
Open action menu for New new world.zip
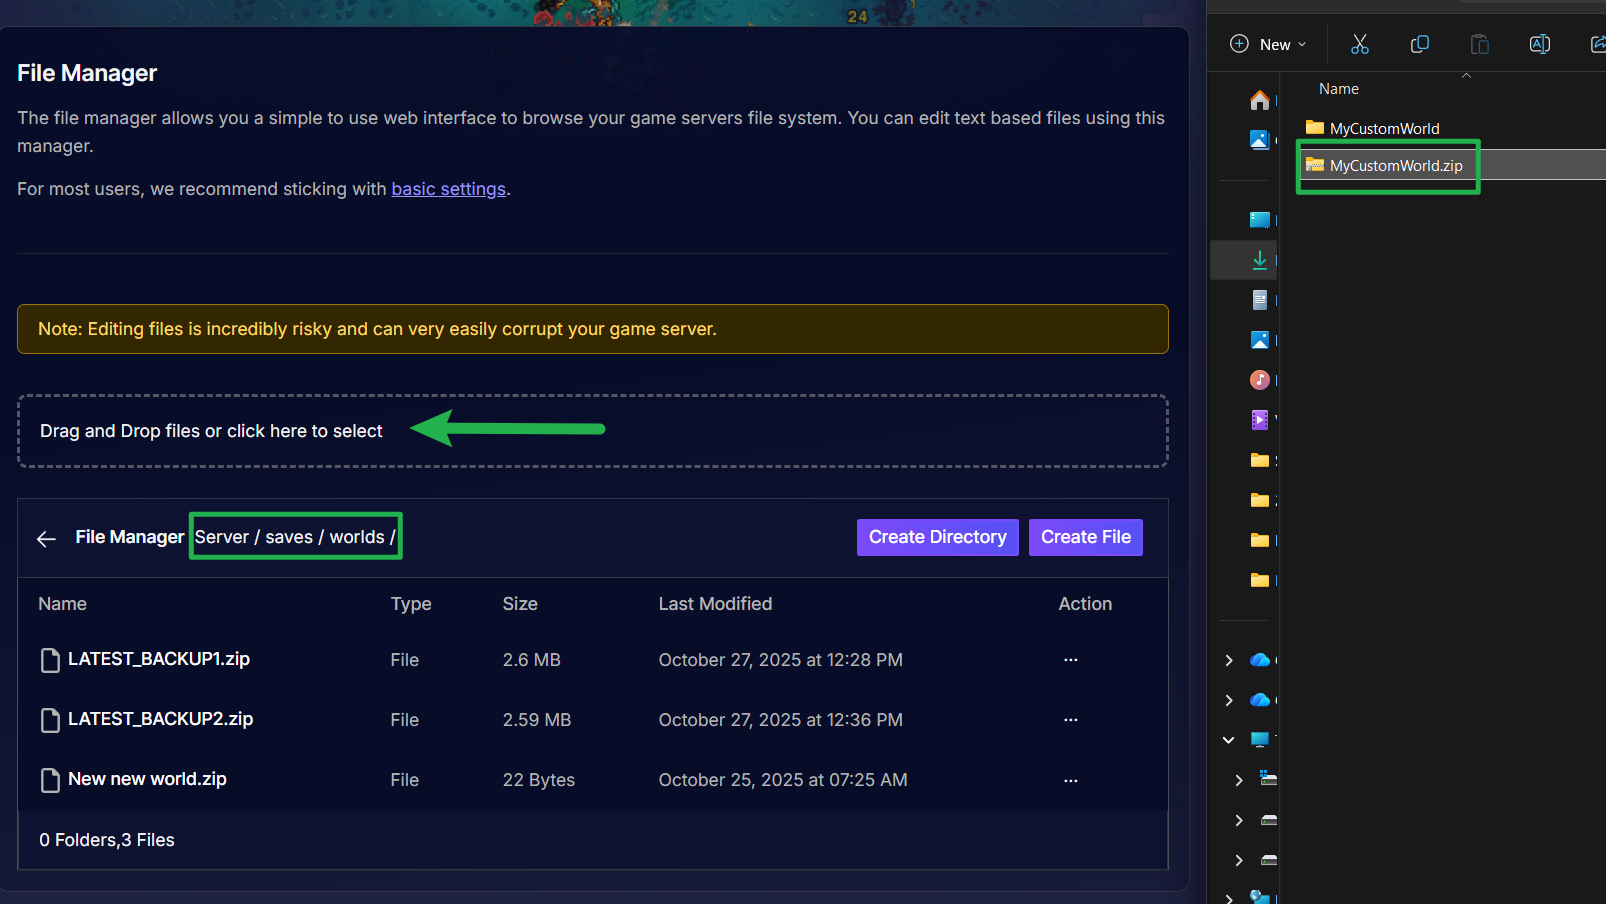tap(1070, 780)
